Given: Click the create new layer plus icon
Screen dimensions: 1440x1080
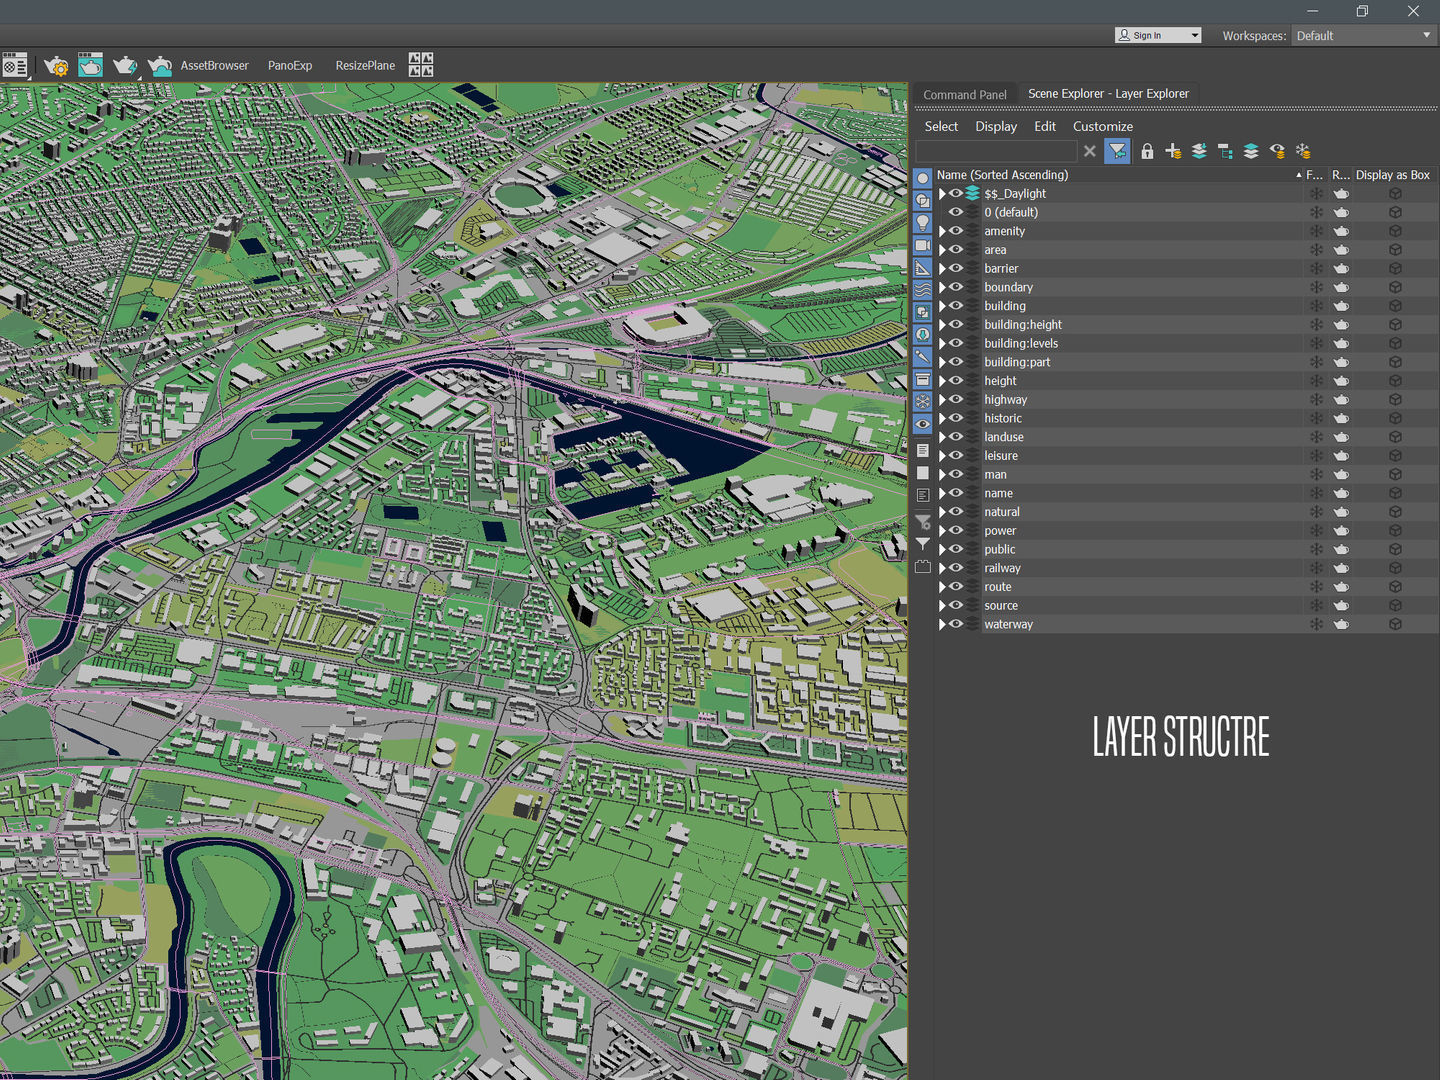Looking at the screenshot, I should 1173,151.
